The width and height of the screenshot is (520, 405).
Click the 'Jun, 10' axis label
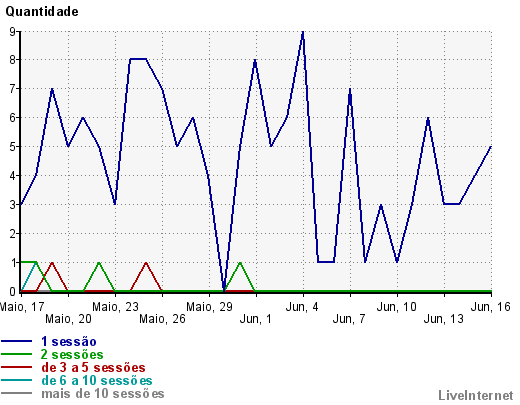point(397,307)
